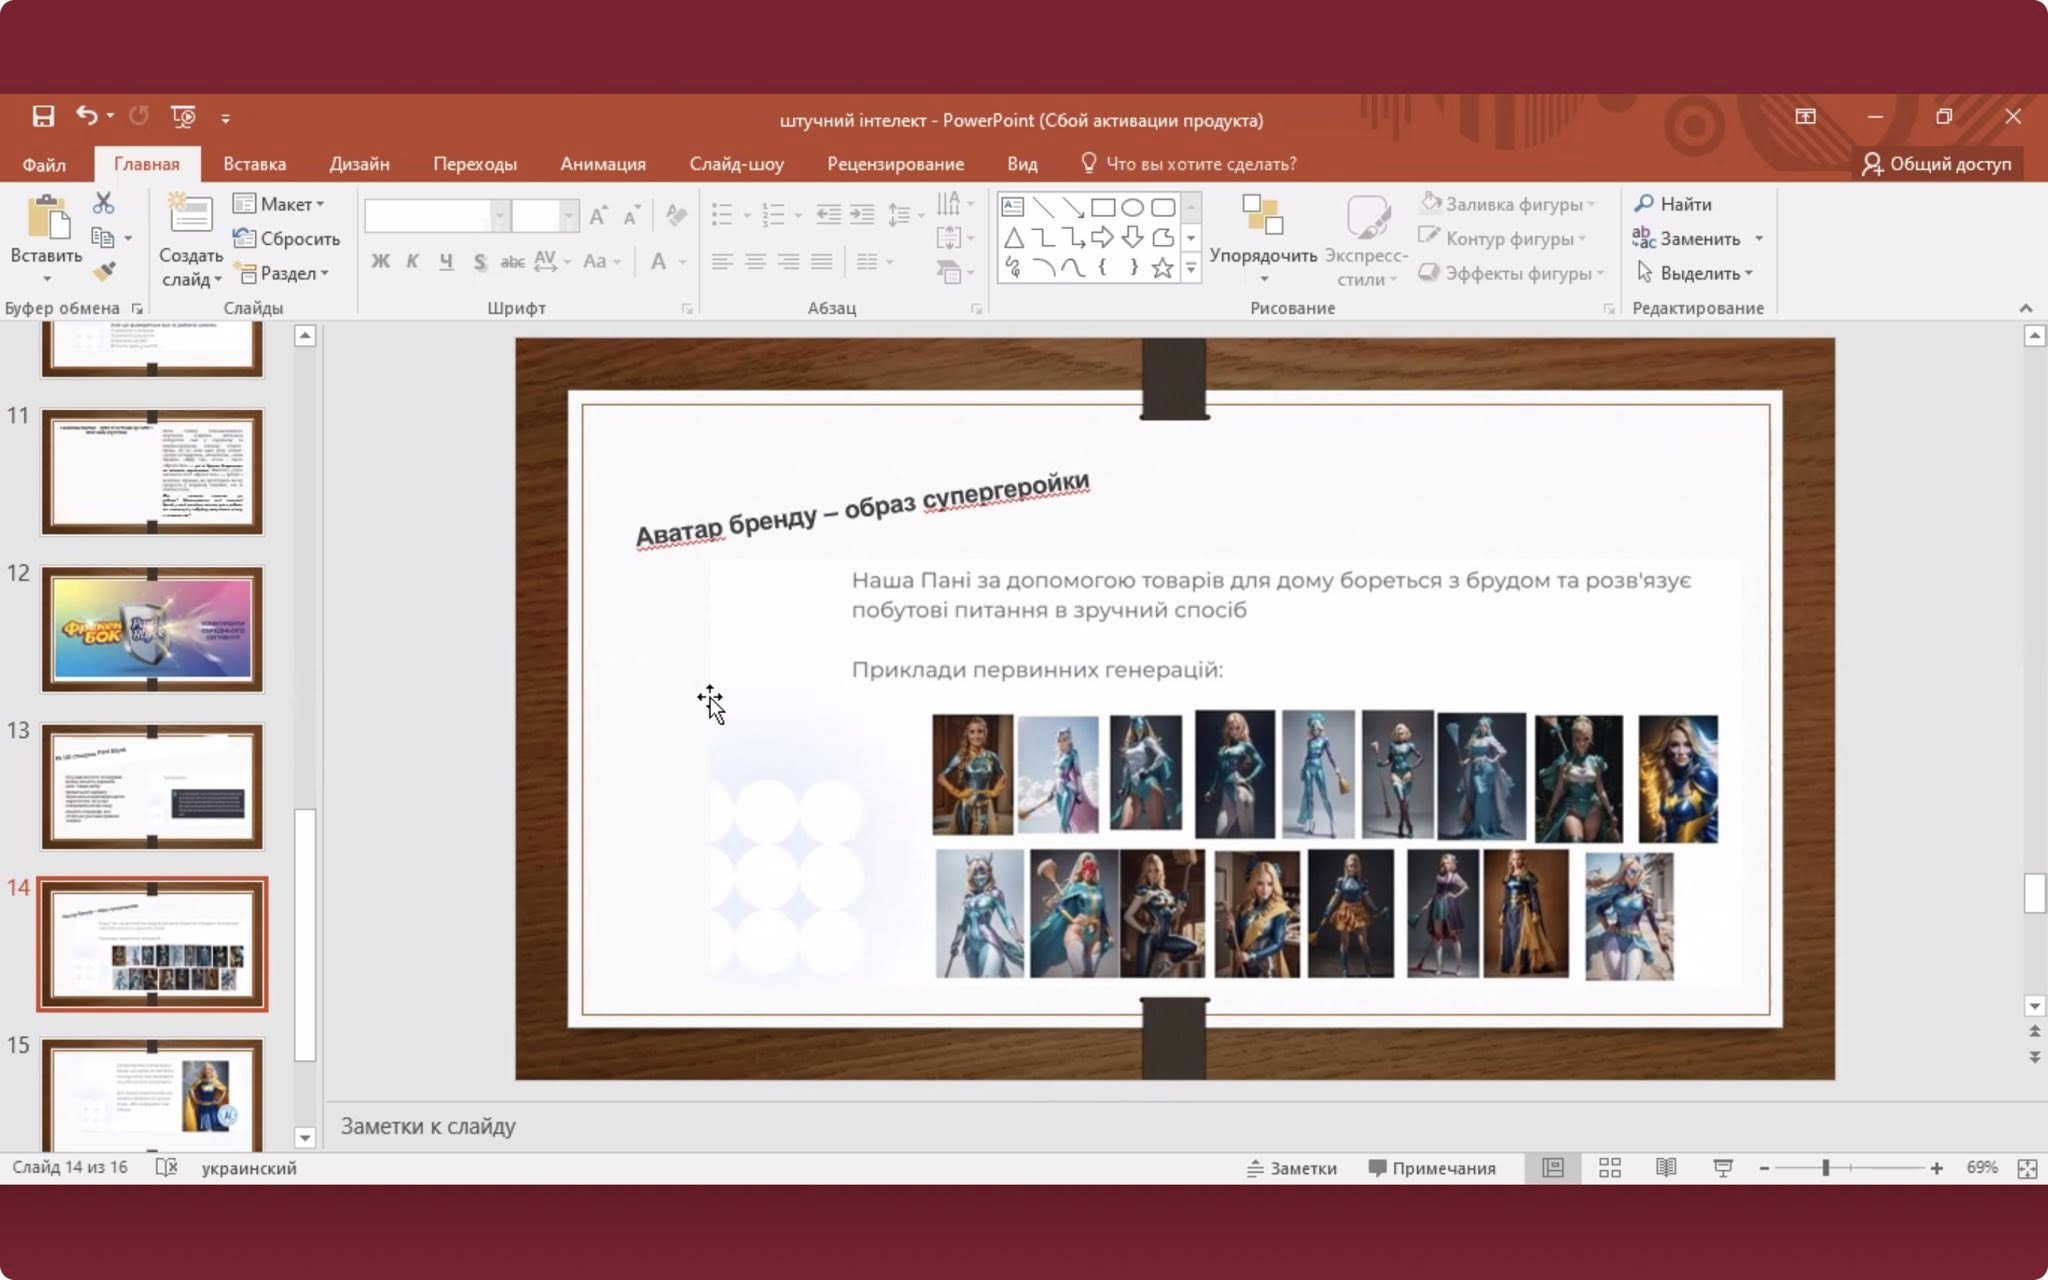2048x1280 pixels.
Task: Start slideshow from beginning icon
Action: click(183, 117)
